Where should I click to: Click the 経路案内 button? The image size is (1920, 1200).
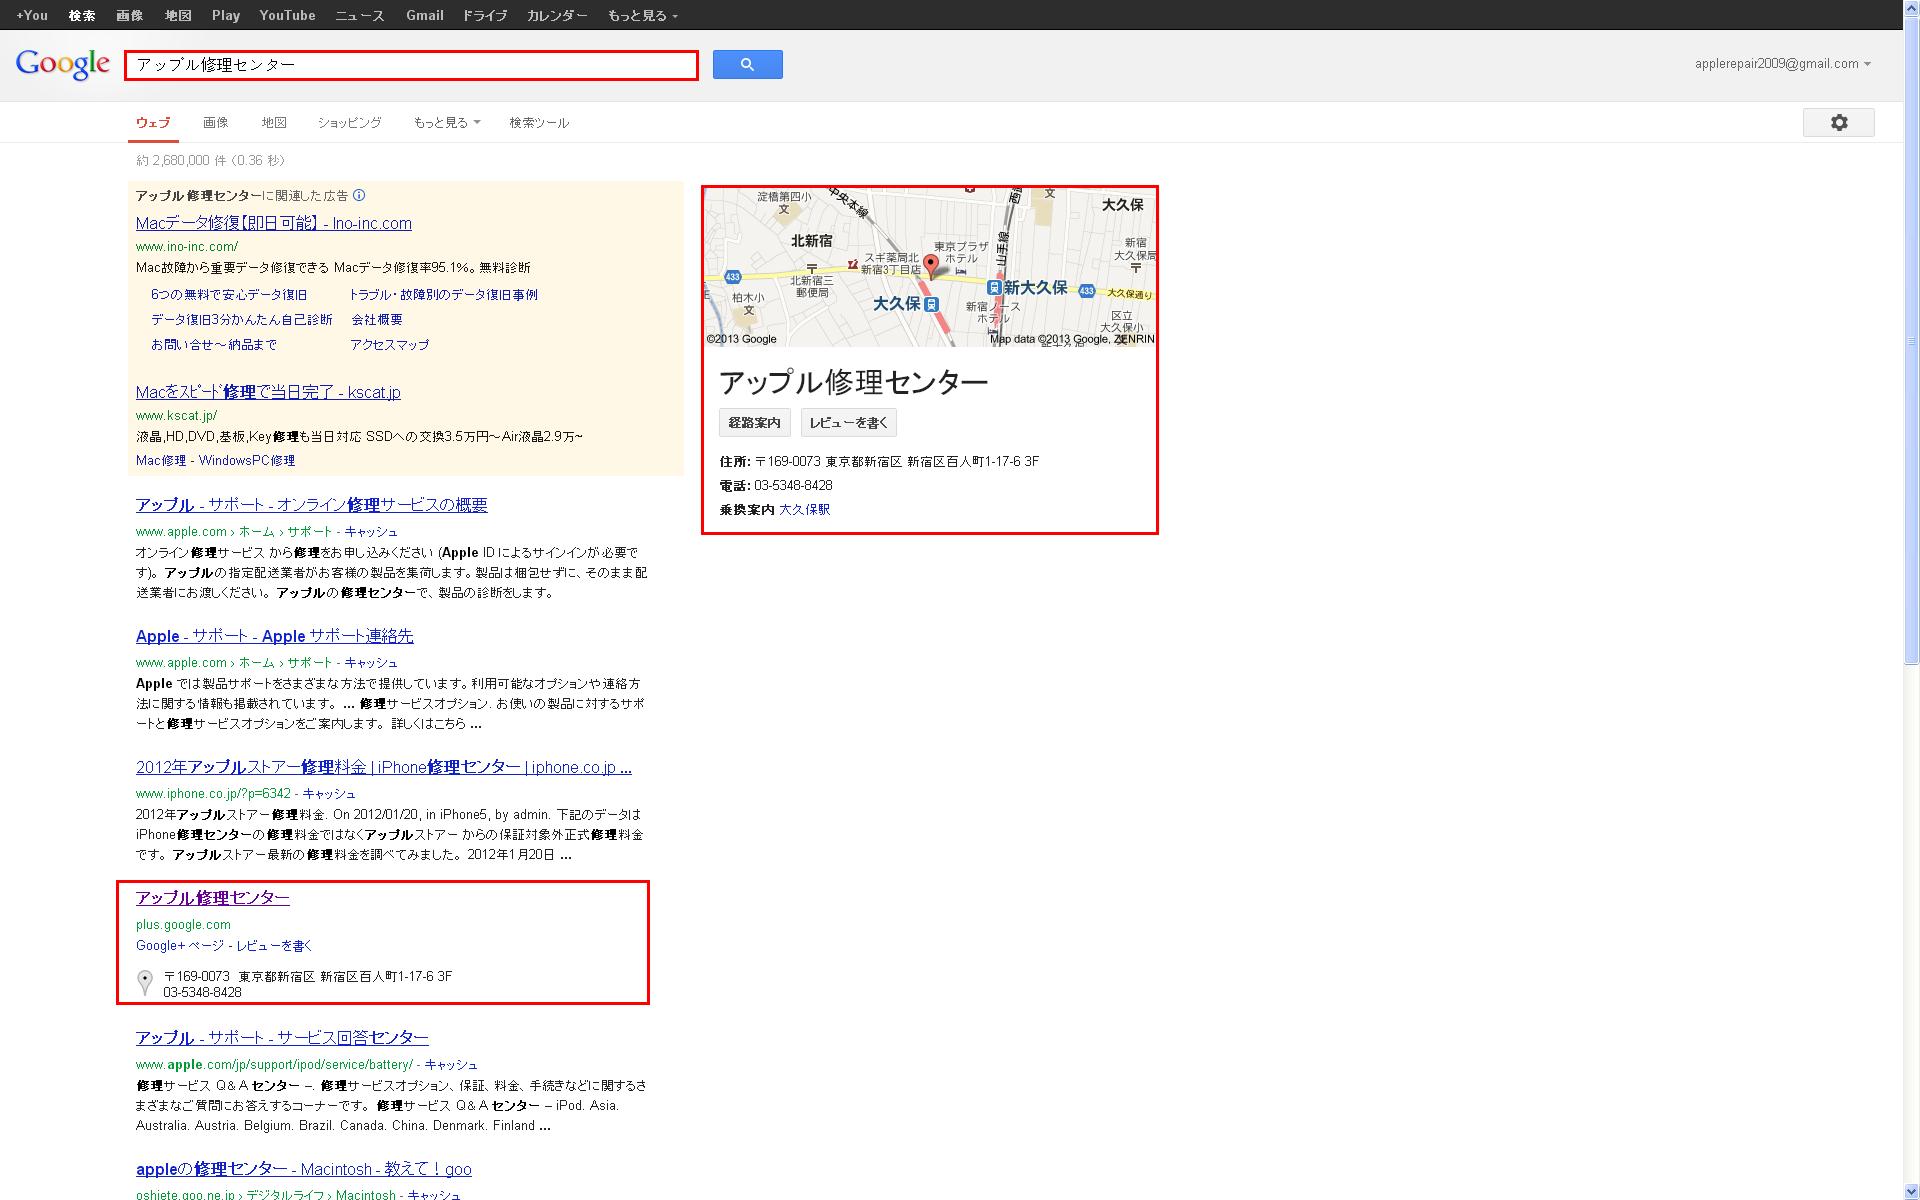(x=755, y=423)
